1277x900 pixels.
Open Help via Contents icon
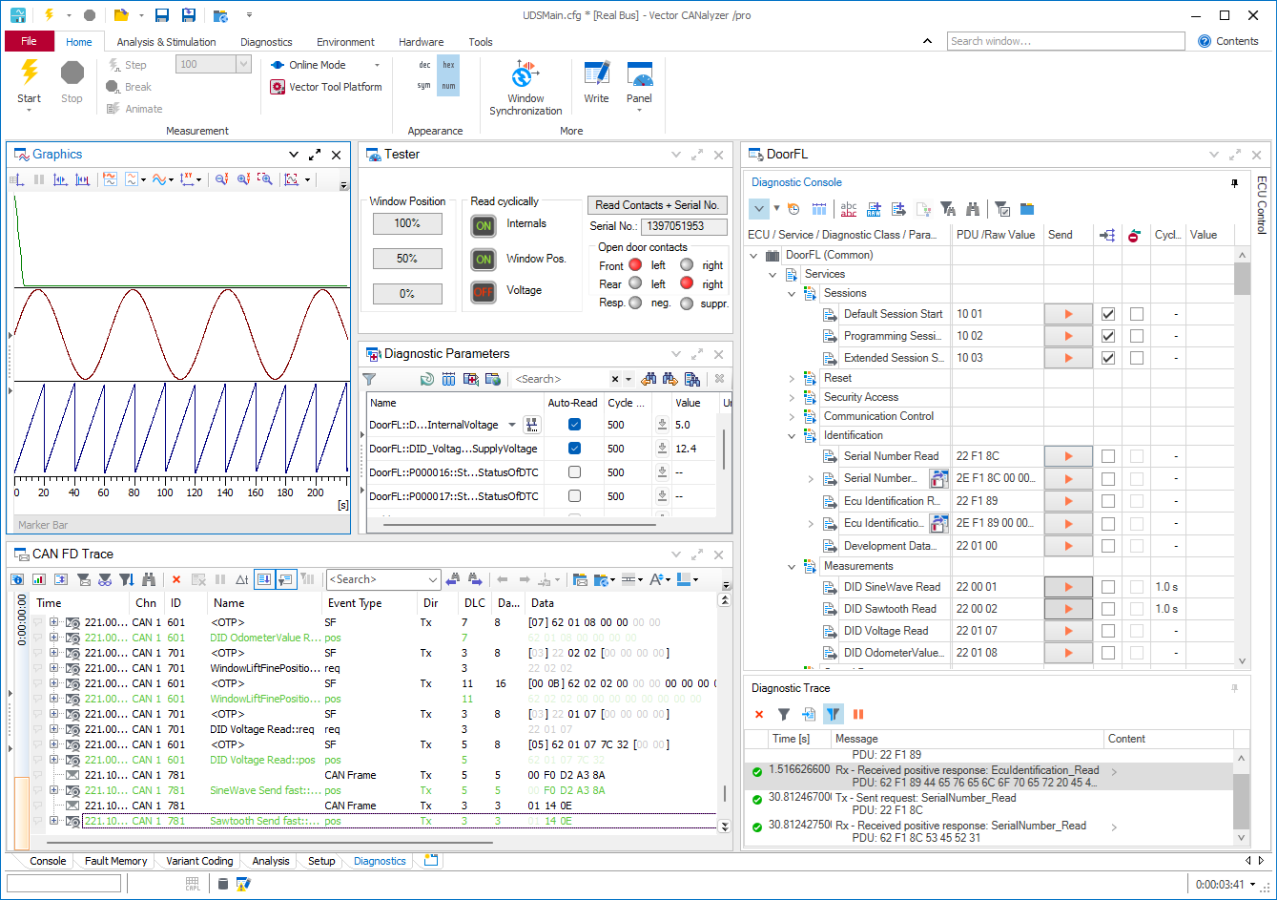pyautogui.click(x=1204, y=41)
